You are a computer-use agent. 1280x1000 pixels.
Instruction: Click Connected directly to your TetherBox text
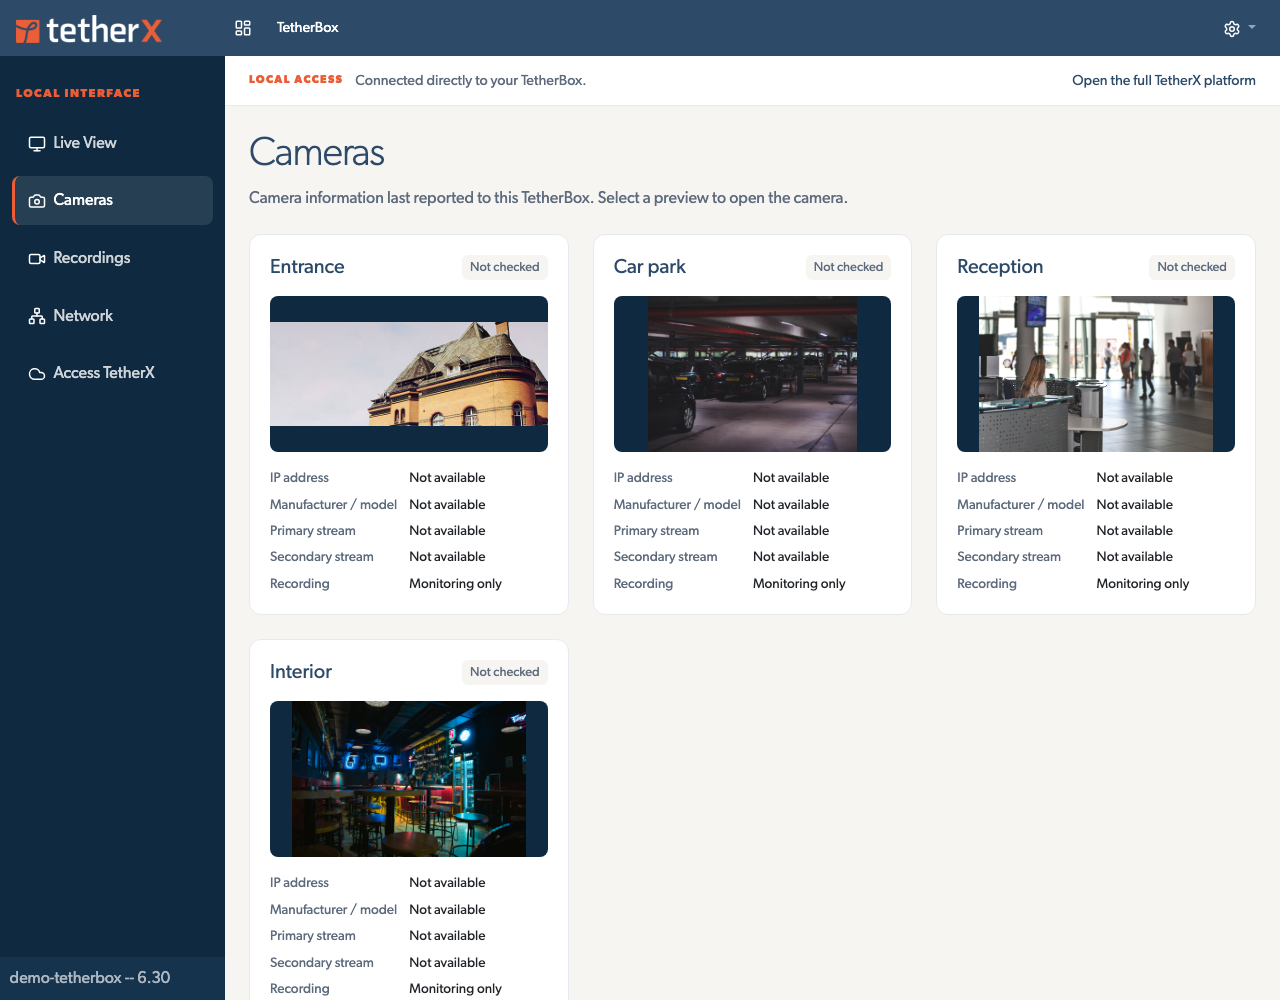click(x=471, y=81)
